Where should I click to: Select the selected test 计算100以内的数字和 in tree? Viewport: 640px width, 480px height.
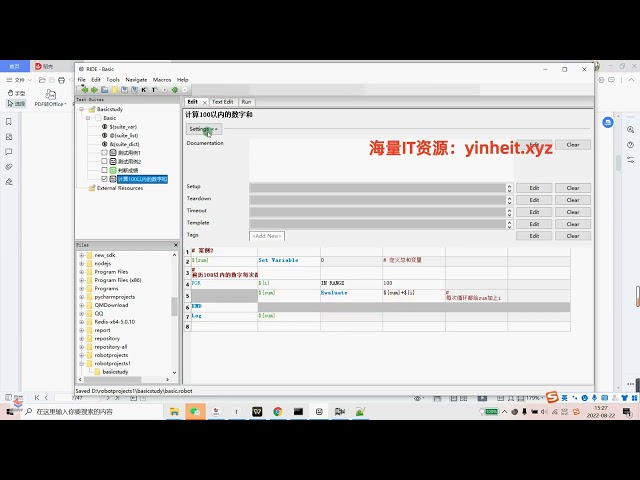click(x=142, y=179)
